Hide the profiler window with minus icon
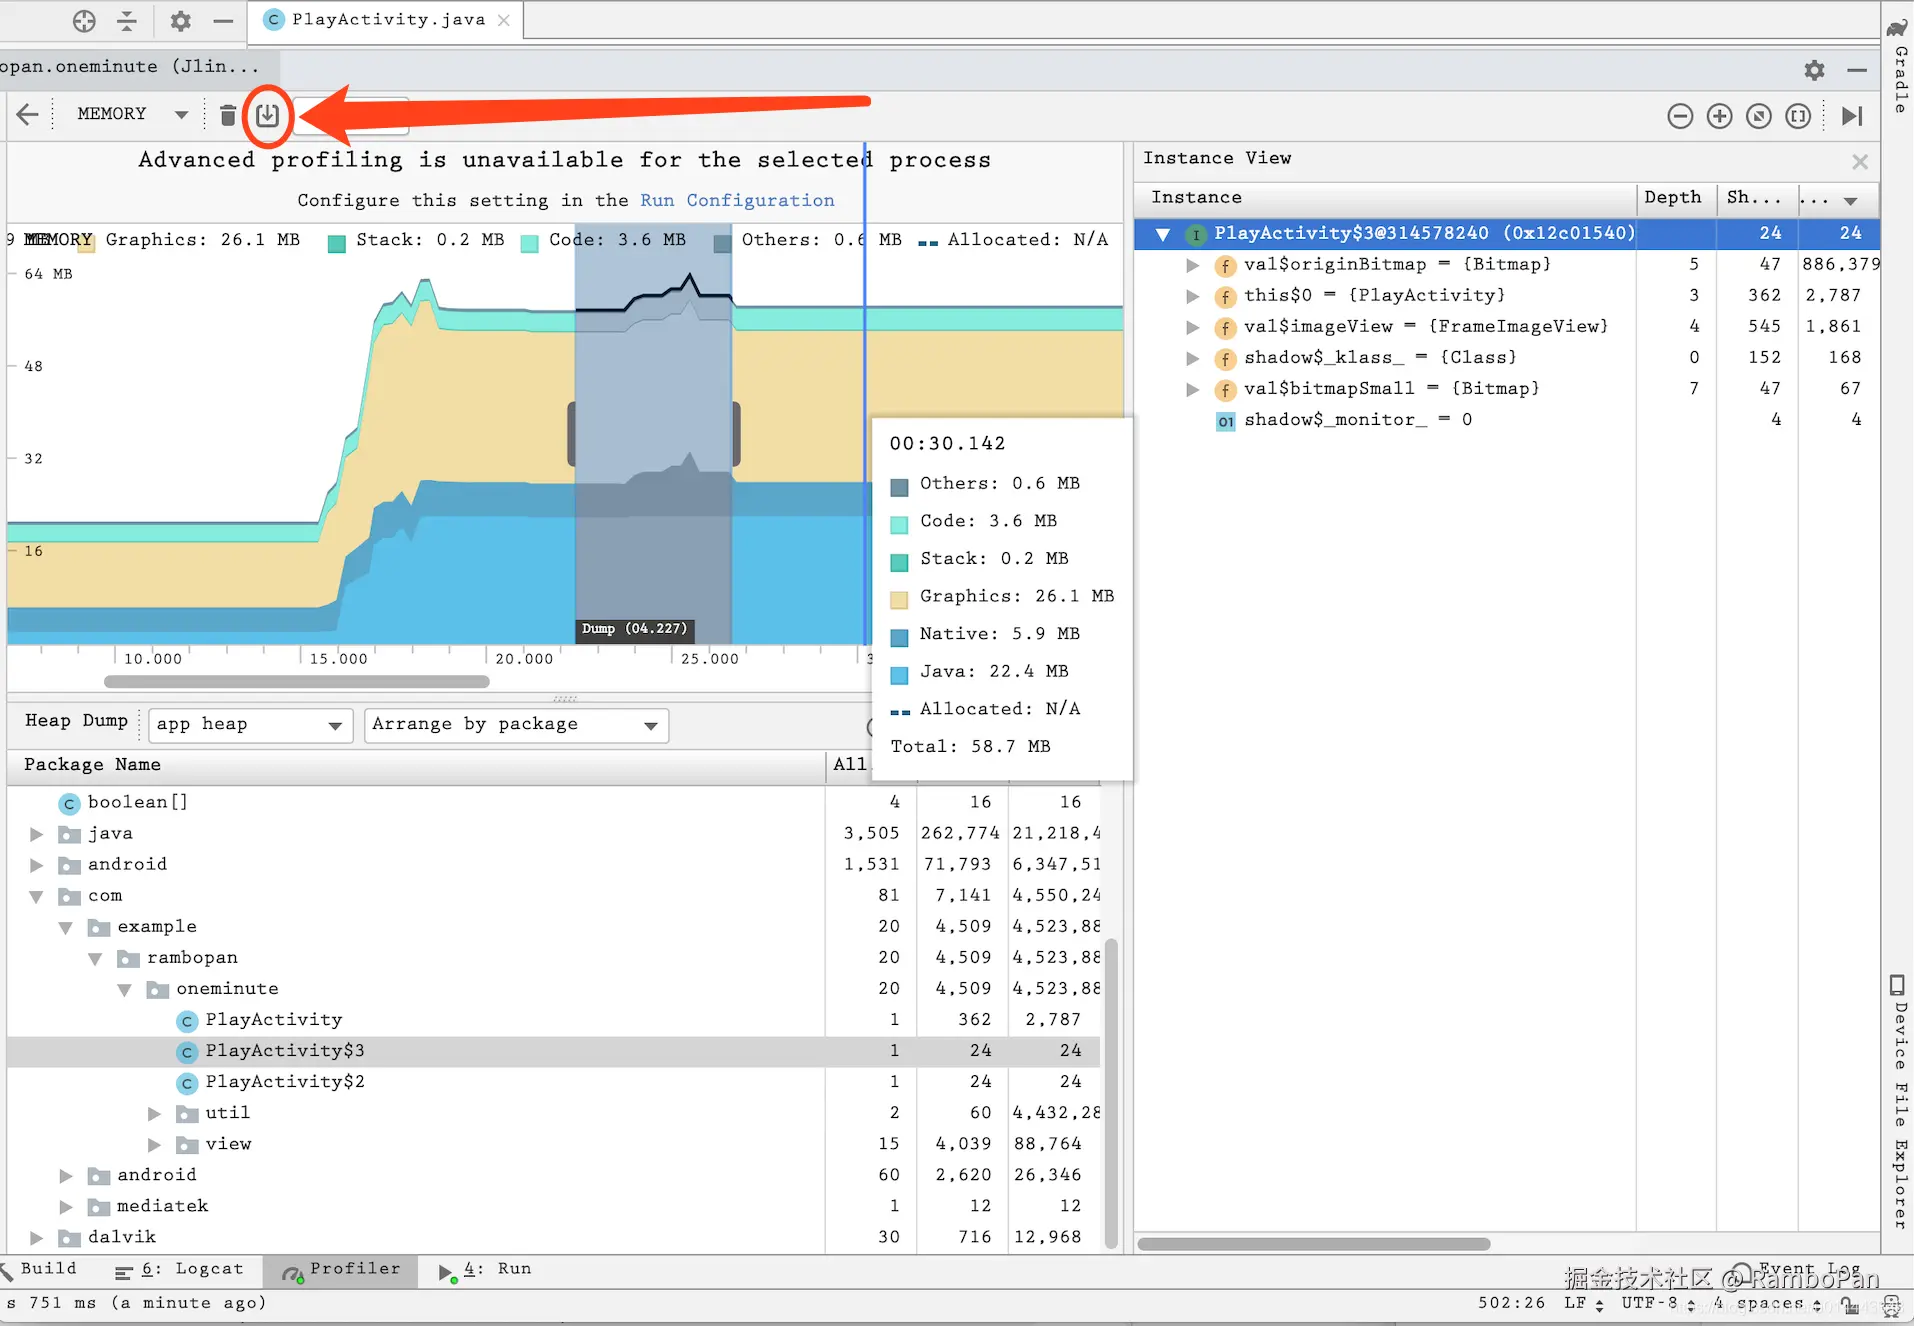1914x1326 pixels. [1857, 70]
